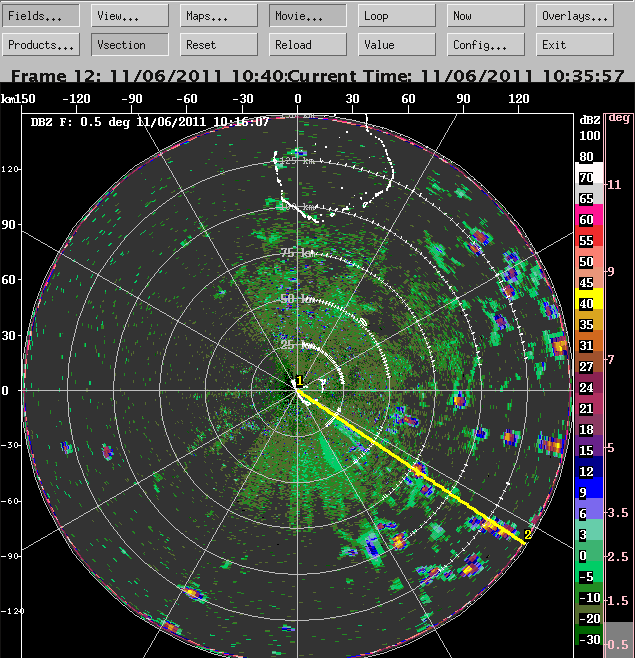Click the 125 km range ring label
The height and width of the screenshot is (658, 635).
(x=298, y=161)
